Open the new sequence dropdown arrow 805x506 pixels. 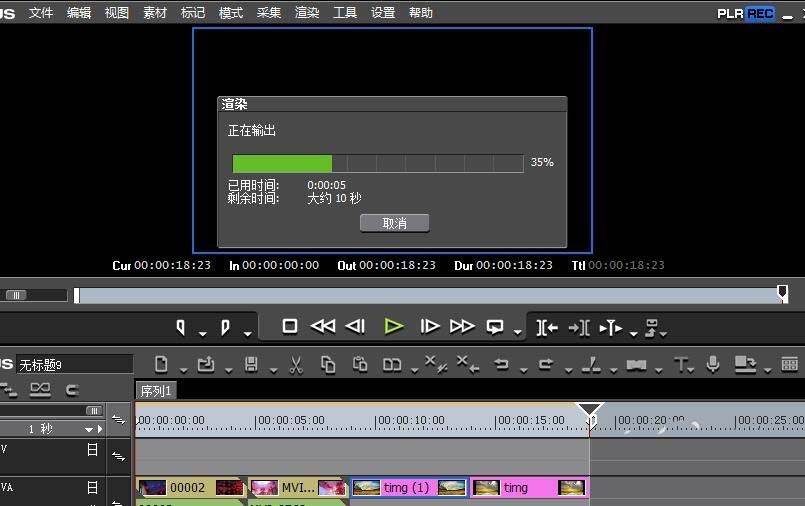[183, 370]
